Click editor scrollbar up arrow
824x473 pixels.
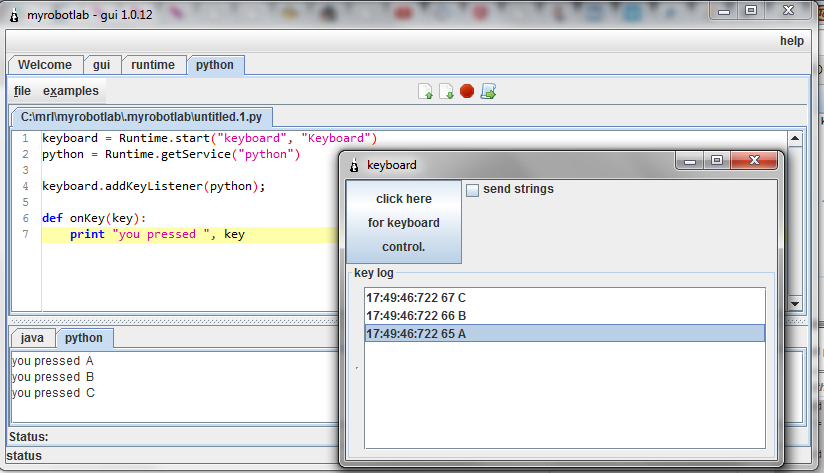[795, 139]
